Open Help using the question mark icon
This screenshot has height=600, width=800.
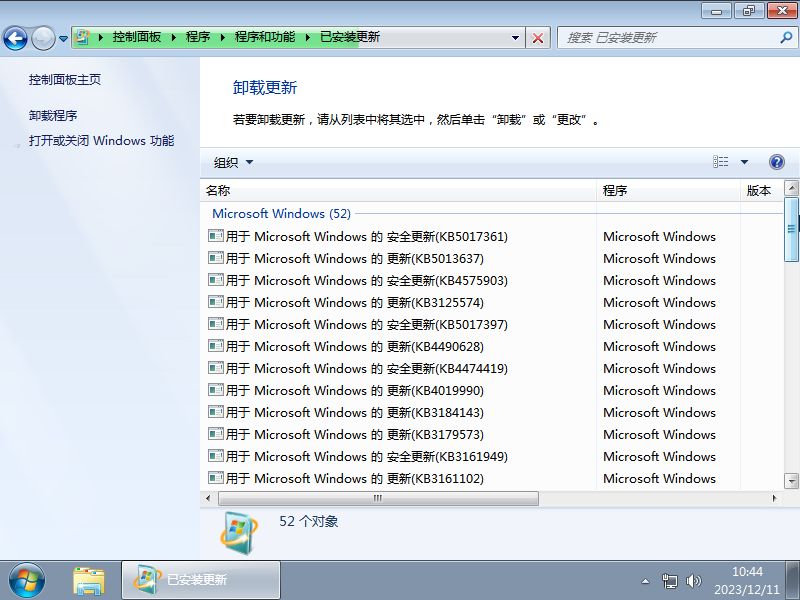pyautogui.click(x=777, y=162)
